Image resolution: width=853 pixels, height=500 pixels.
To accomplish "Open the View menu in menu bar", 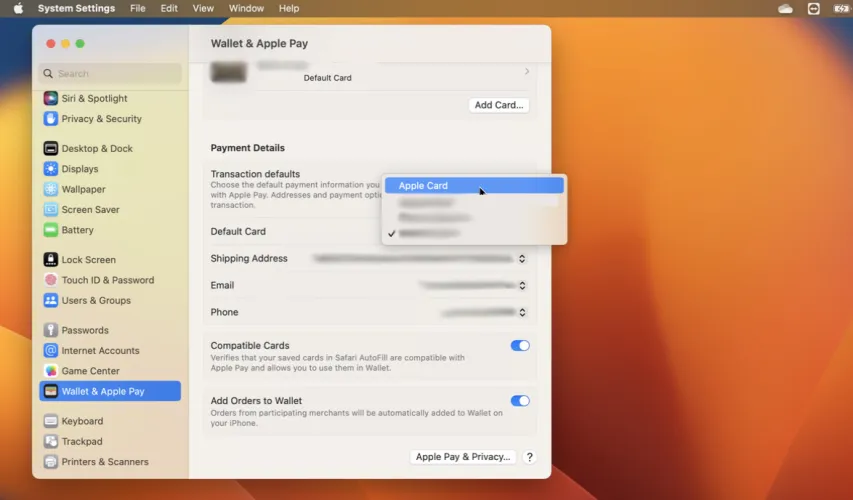I will [x=203, y=9].
